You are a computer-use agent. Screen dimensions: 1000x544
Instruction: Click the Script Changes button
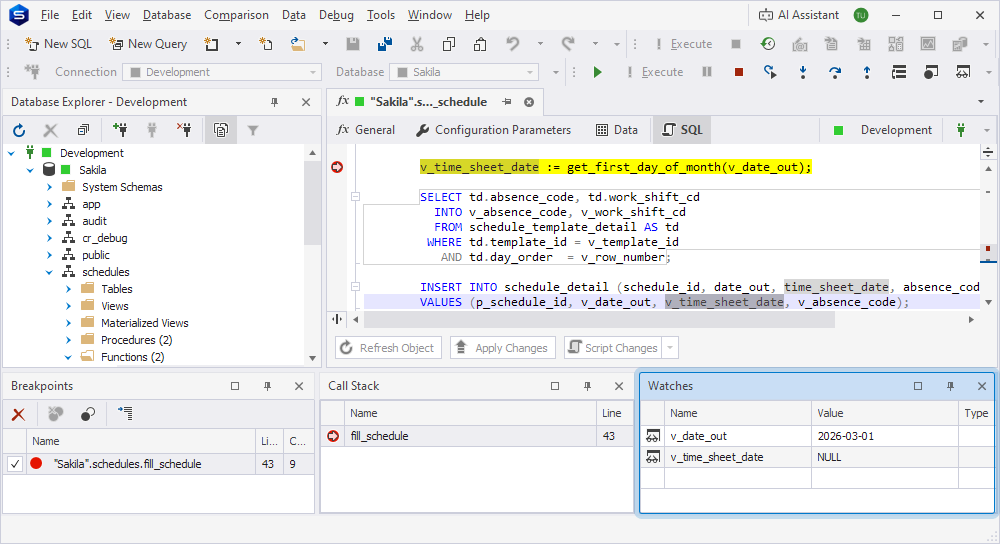(x=614, y=348)
